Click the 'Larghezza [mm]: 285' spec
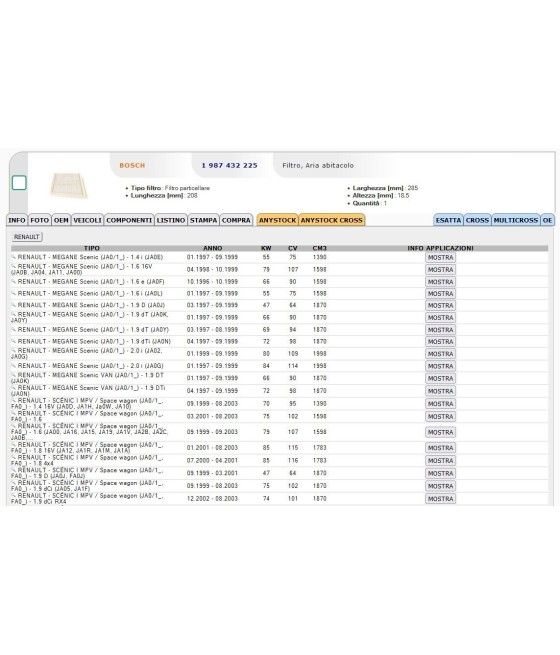 pos(385,188)
